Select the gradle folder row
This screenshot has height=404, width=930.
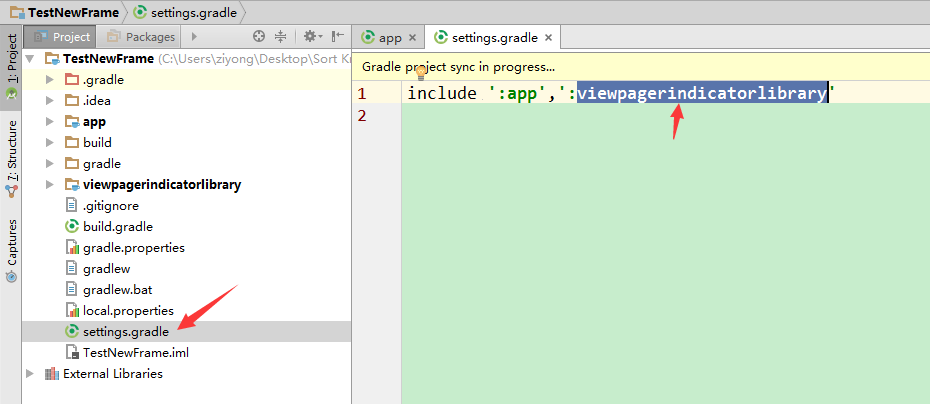coord(187,164)
